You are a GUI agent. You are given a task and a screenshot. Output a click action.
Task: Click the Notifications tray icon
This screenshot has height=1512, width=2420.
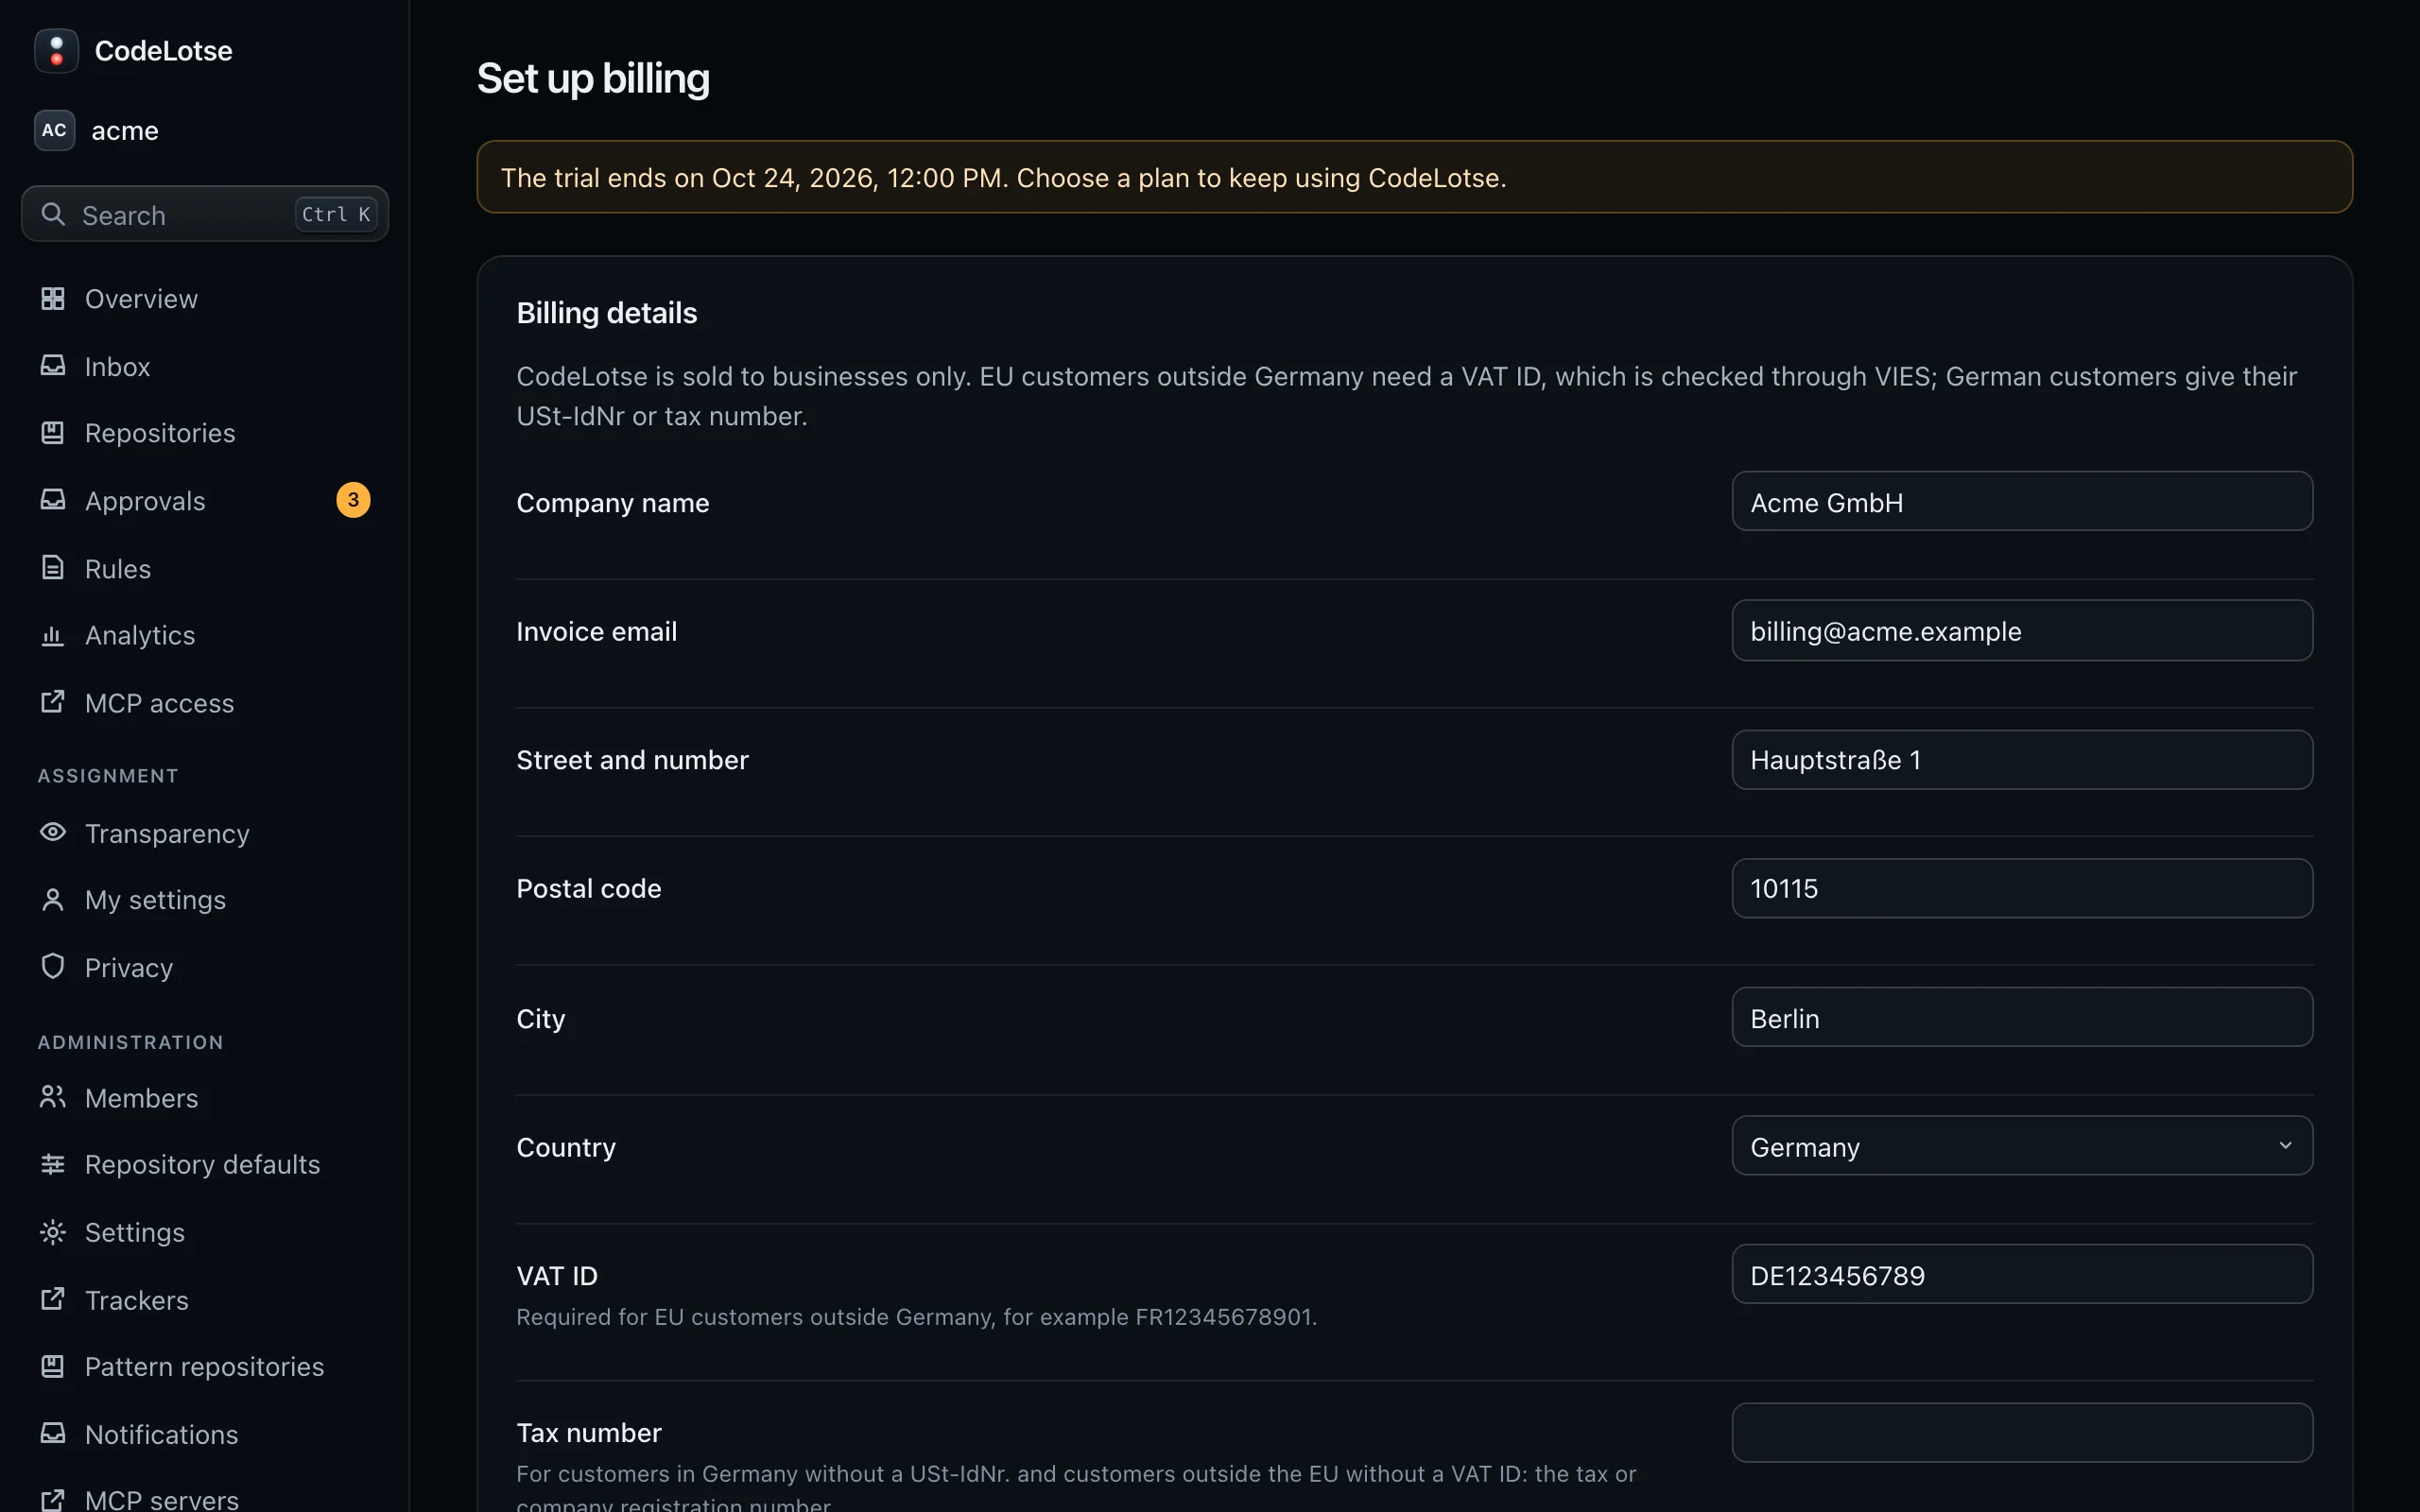tap(53, 1433)
